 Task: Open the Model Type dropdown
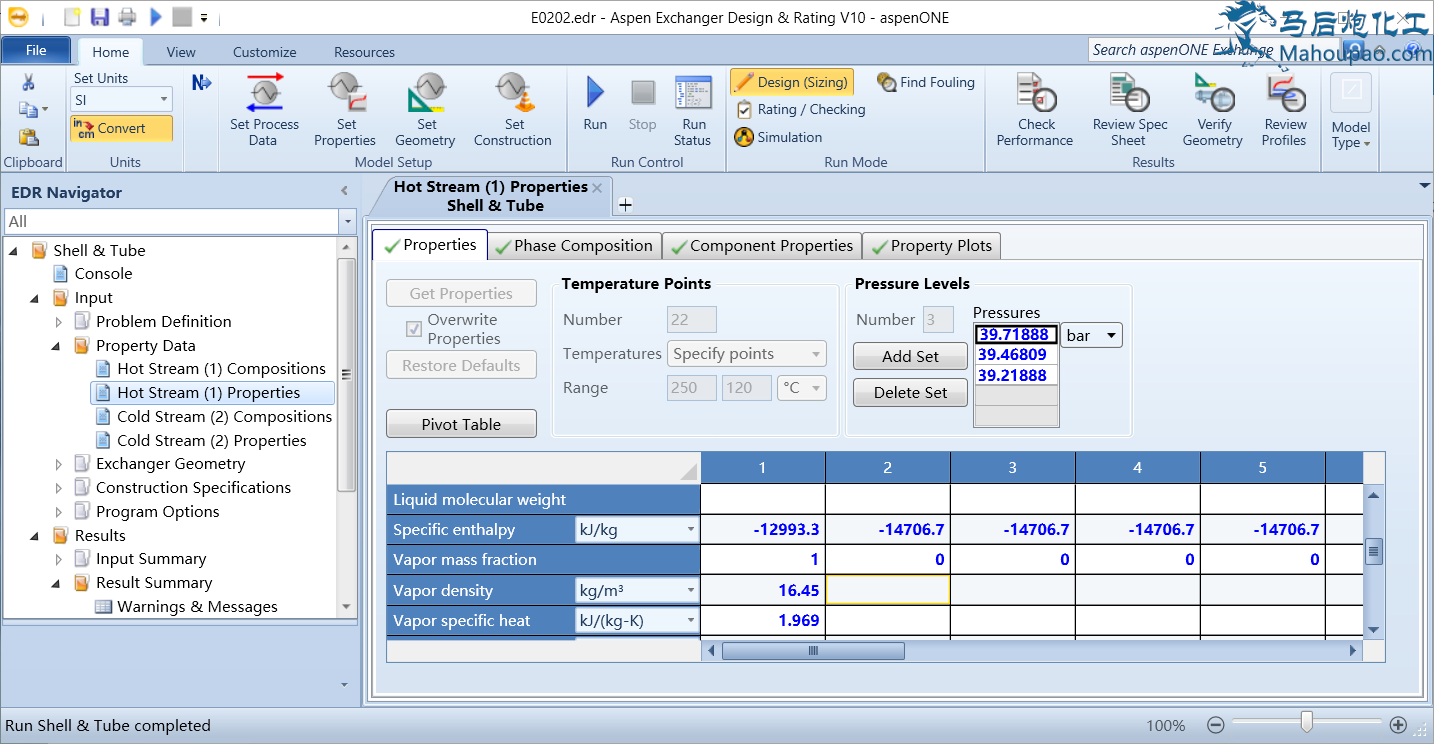(1350, 135)
